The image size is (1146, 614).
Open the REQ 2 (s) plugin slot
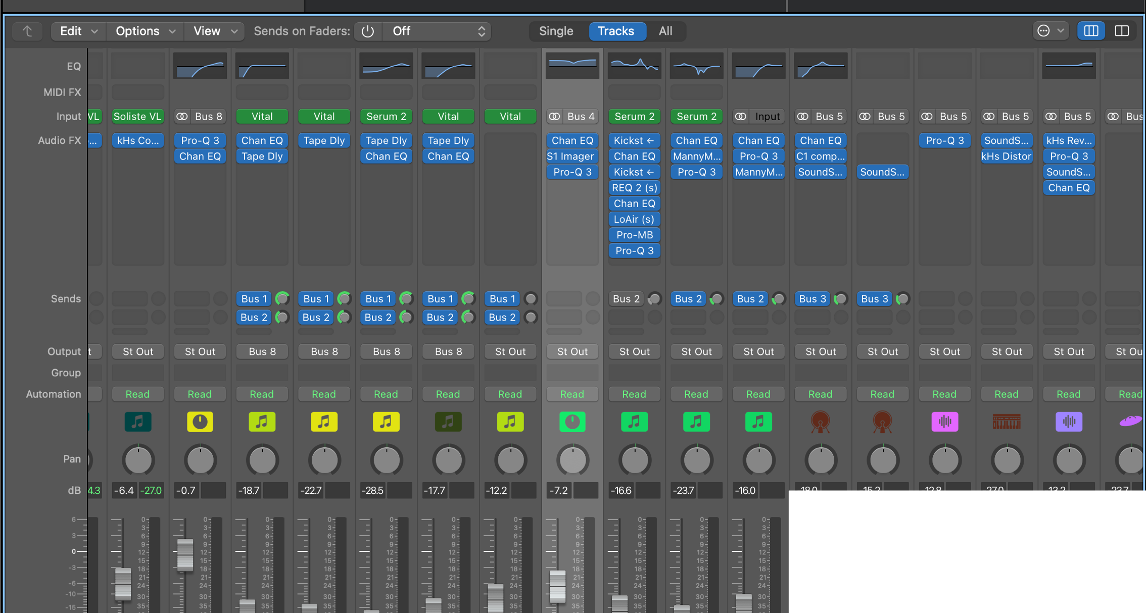(634, 188)
